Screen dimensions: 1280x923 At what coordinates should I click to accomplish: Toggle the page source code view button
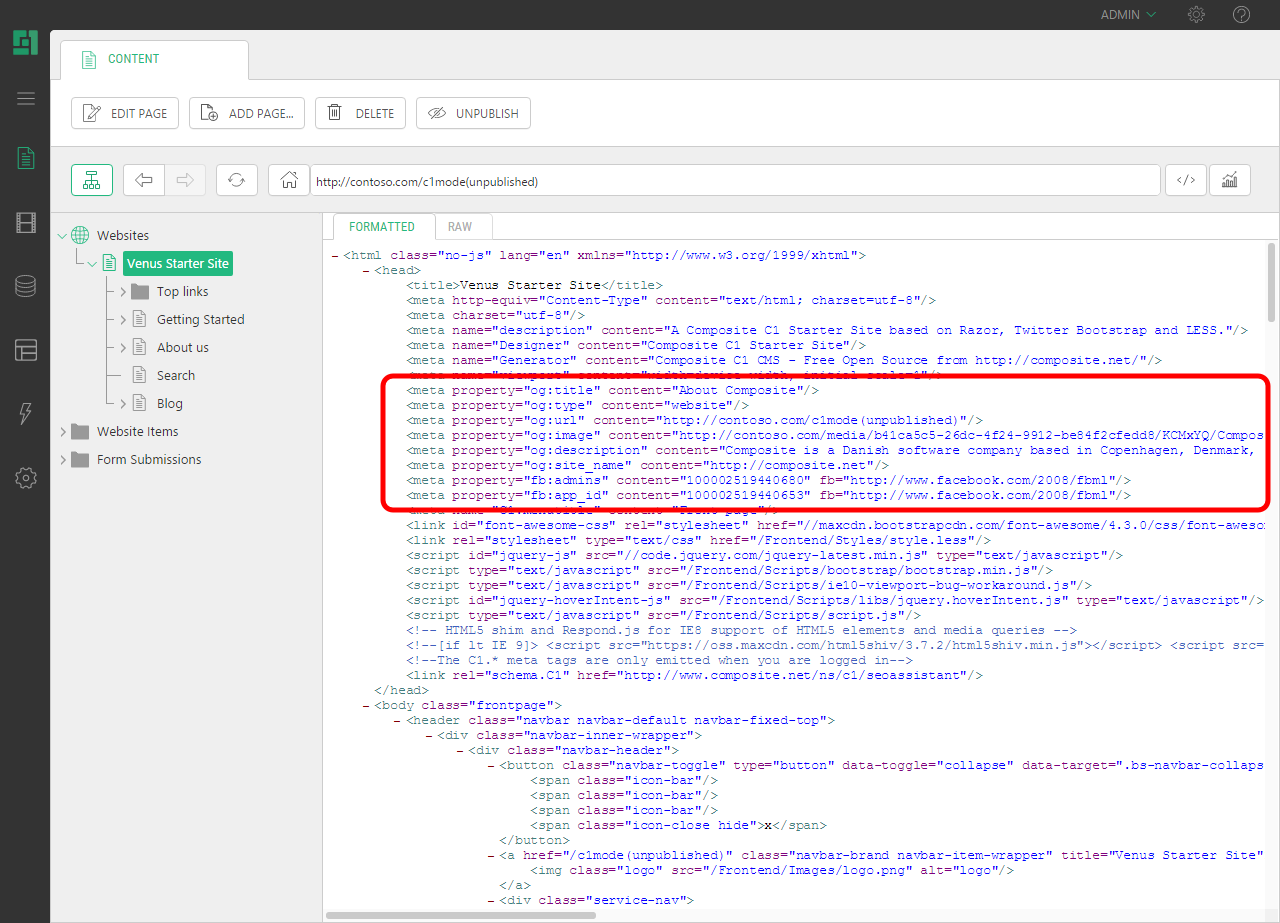click(1185, 180)
